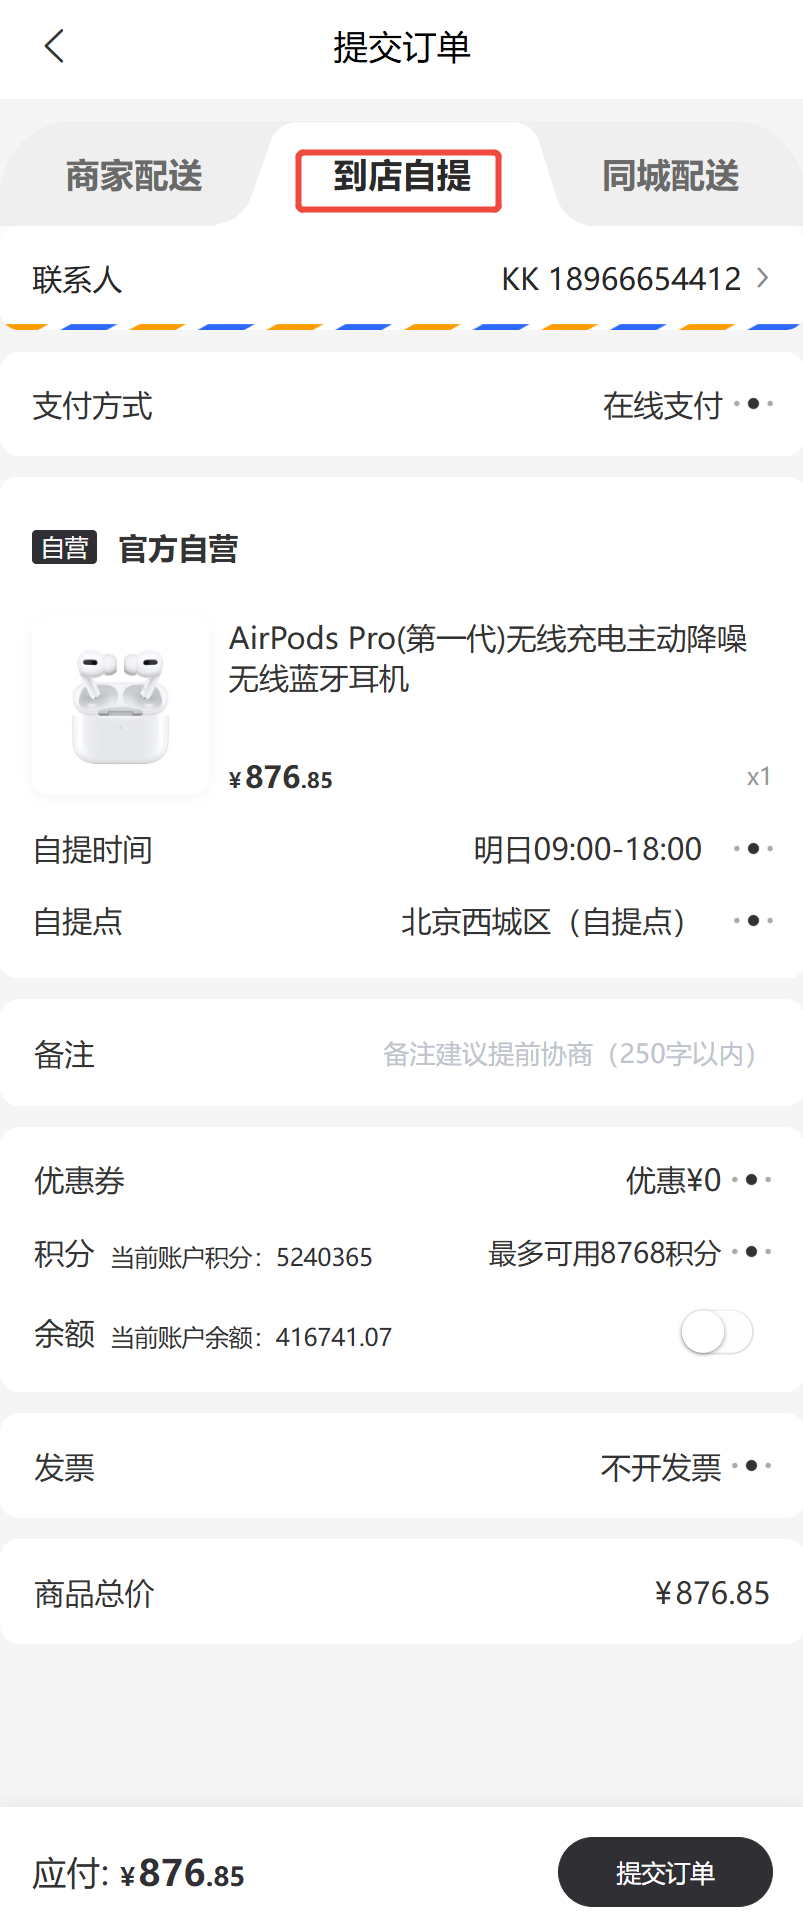This screenshot has width=803, height=1922.
Task: Open coupon options dots
Action: [751, 1180]
